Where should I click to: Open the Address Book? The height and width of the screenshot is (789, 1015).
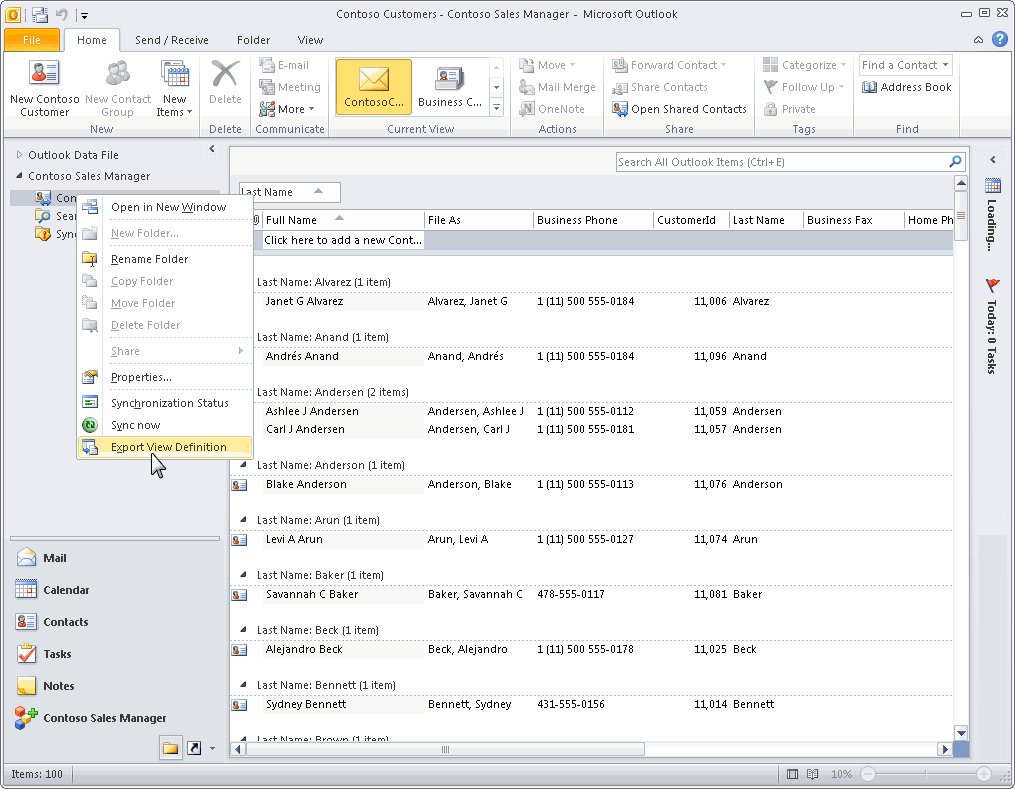point(906,87)
